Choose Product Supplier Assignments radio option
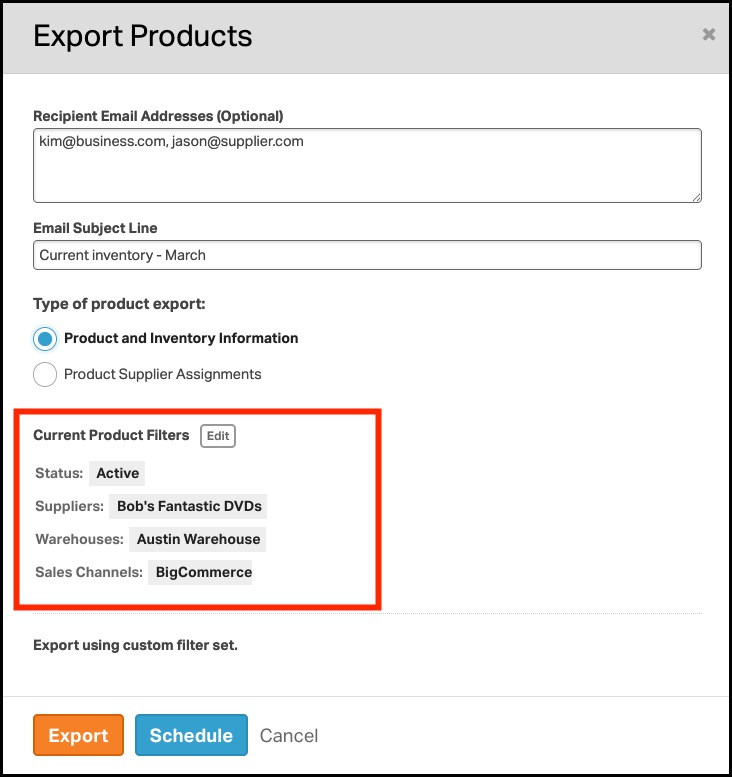This screenshot has width=732, height=777. pyautogui.click(x=45, y=375)
